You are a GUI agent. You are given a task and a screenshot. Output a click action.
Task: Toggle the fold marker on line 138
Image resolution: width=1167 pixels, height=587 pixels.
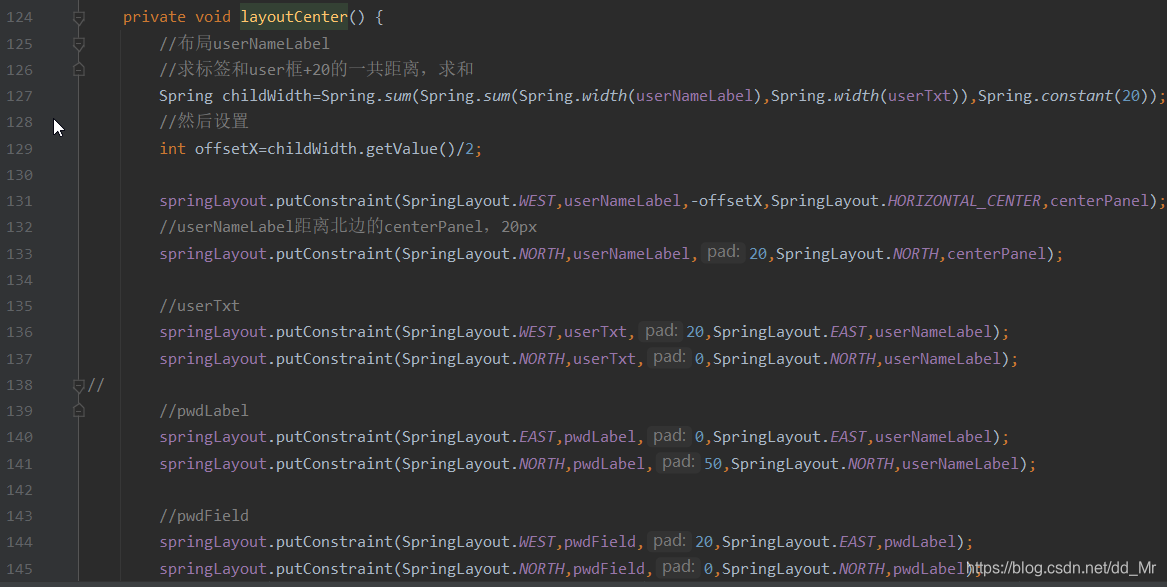pyautogui.click(x=78, y=385)
